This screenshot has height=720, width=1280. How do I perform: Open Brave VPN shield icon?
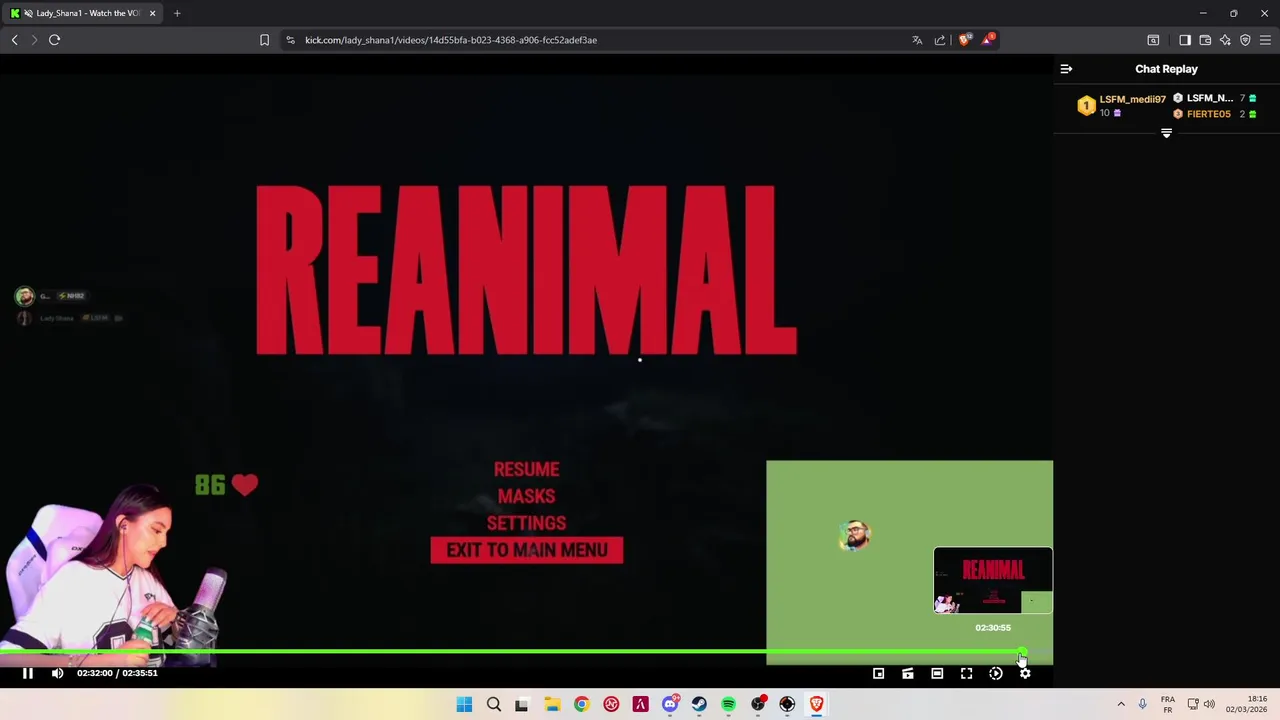(x=1245, y=40)
